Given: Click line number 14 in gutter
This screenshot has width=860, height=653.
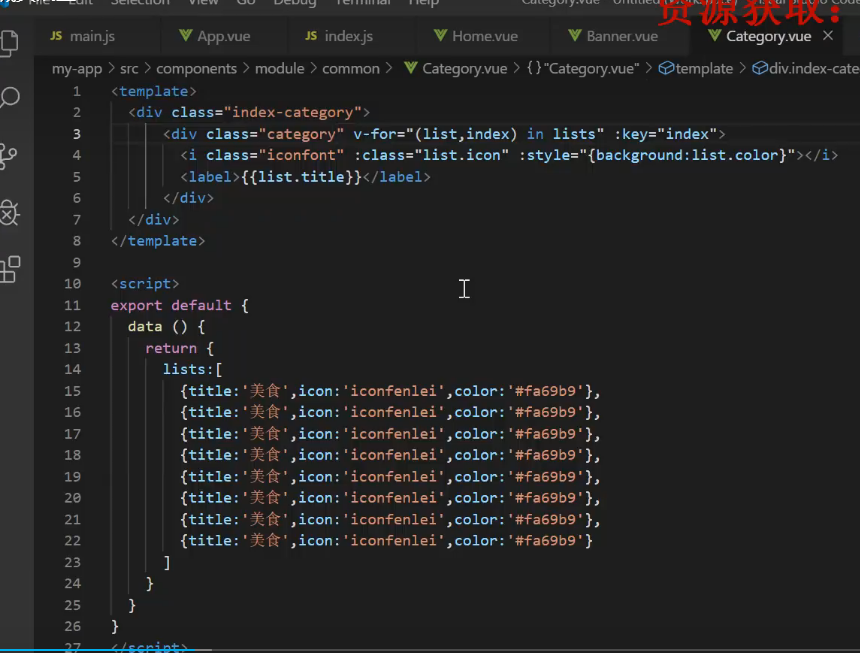Looking at the screenshot, I should point(72,370).
